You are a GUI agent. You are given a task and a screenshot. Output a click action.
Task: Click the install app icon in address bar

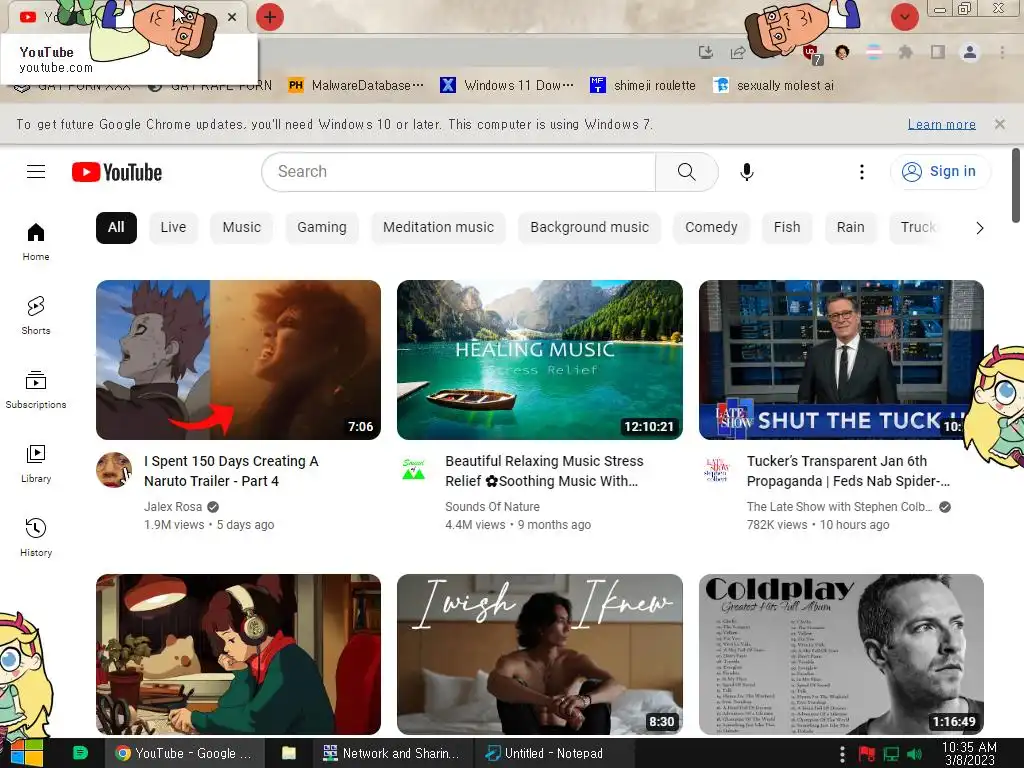click(706, 52)
